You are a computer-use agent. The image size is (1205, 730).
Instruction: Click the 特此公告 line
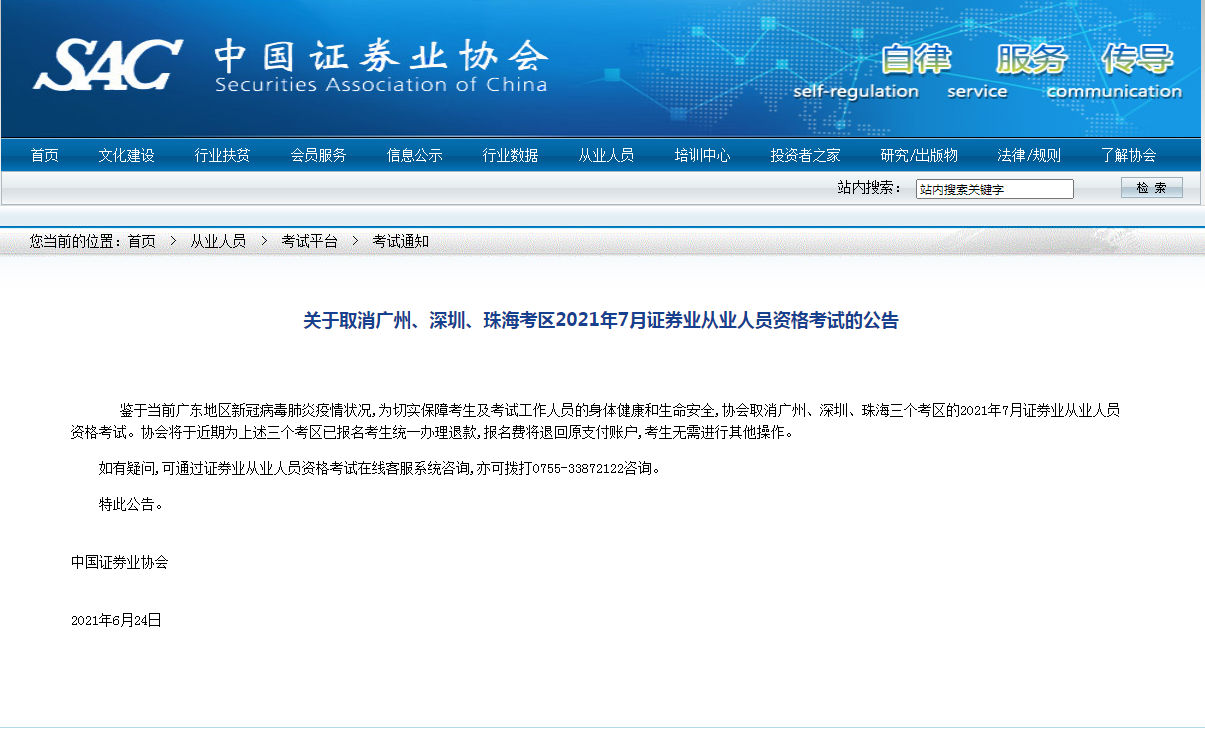130,504
